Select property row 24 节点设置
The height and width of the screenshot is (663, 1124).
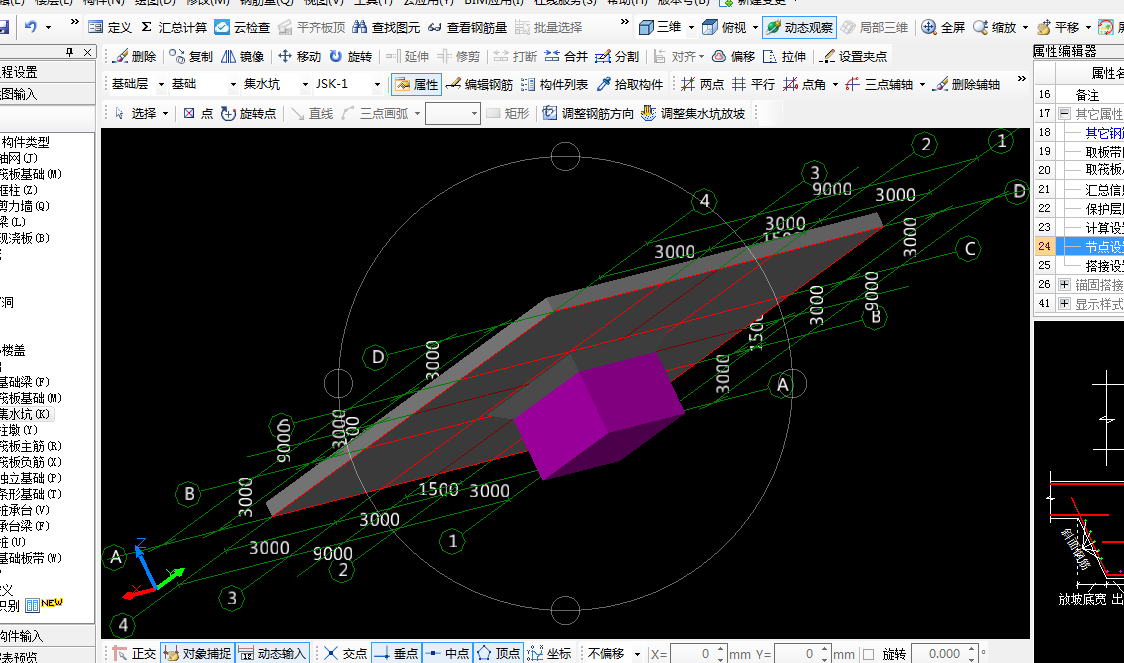point(1079,246)
